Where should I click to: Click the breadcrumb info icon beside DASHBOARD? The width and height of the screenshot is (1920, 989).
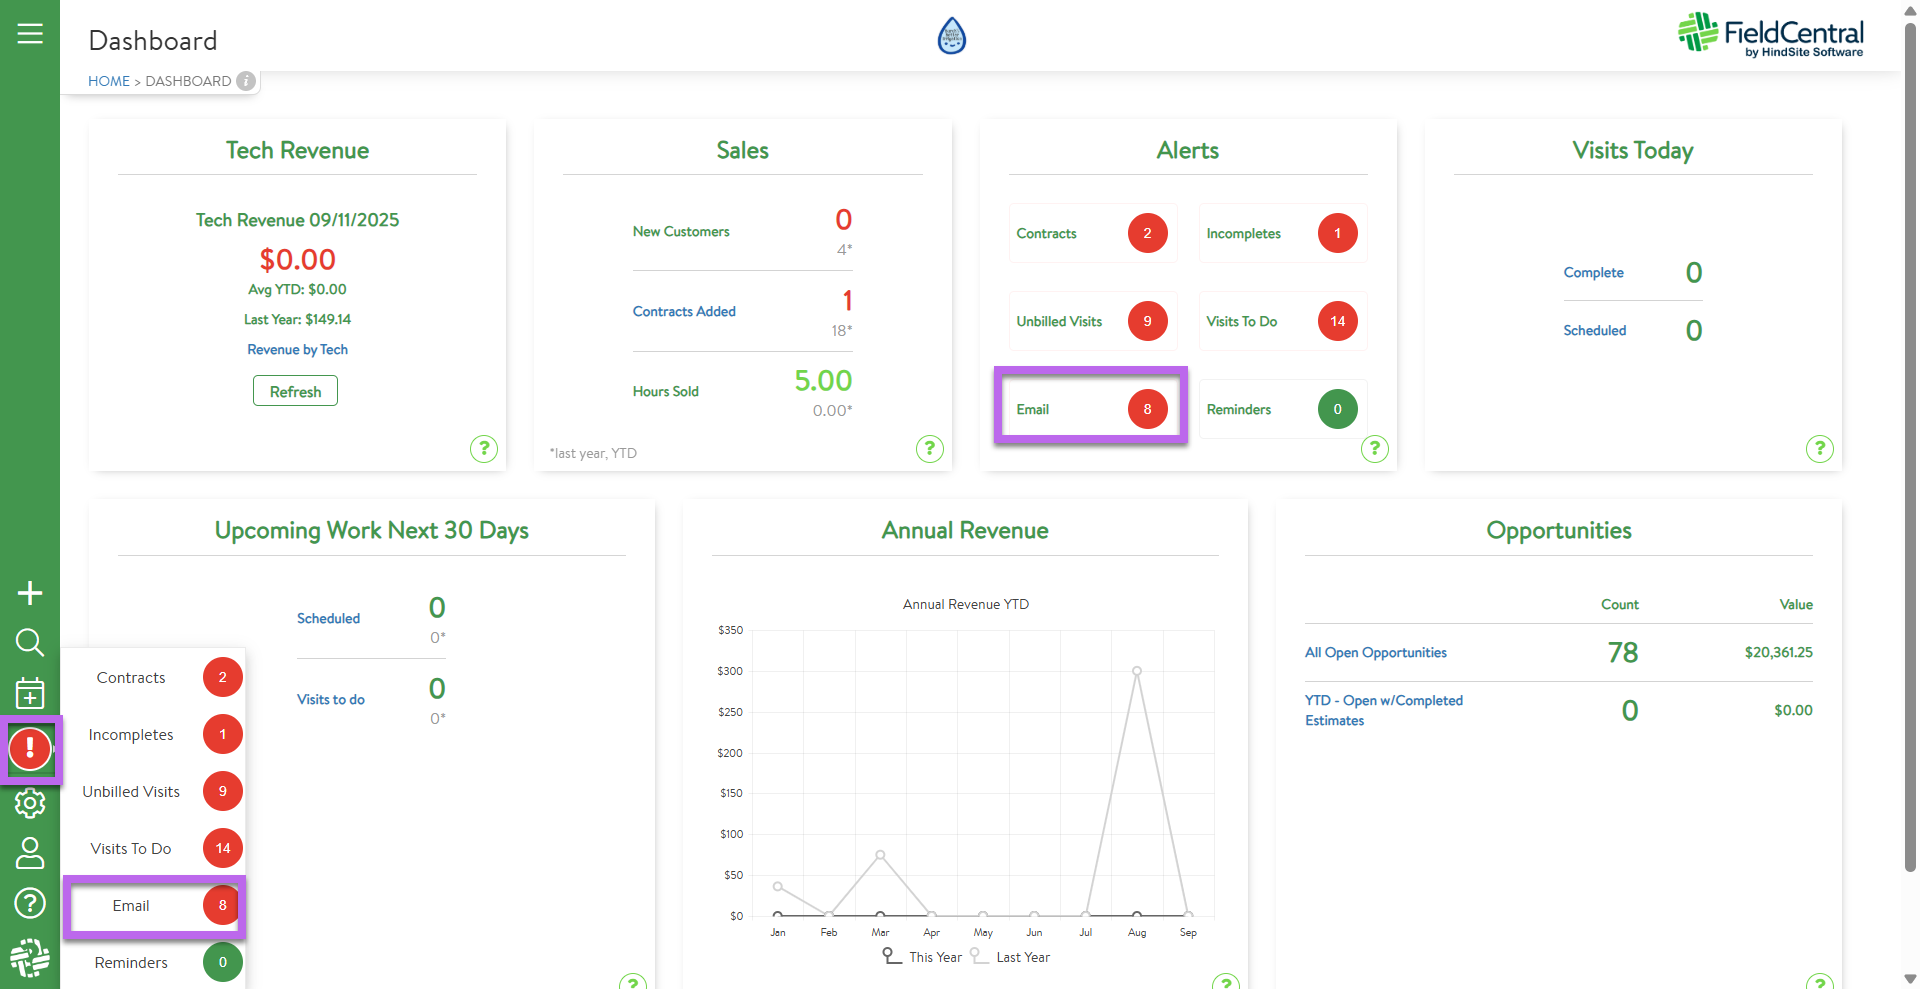pos(246,81)
